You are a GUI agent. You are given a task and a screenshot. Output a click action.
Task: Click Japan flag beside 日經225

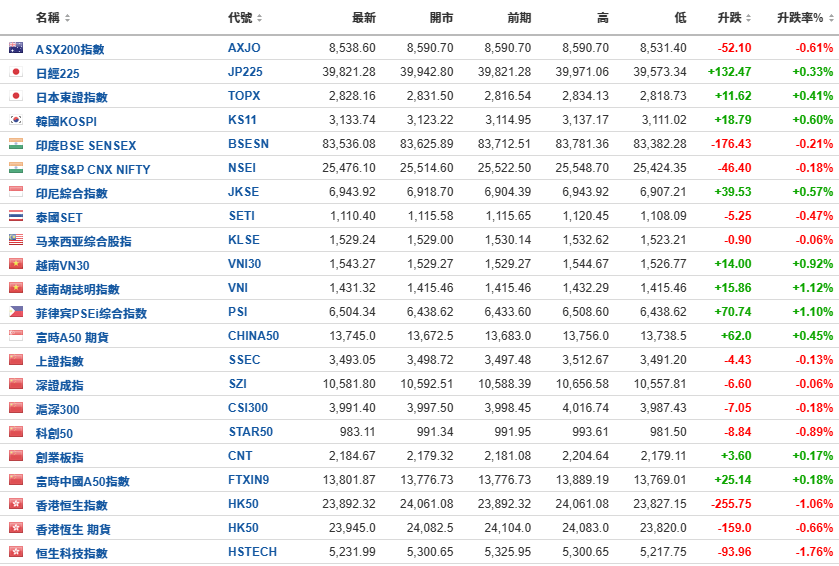coord(16,72)
